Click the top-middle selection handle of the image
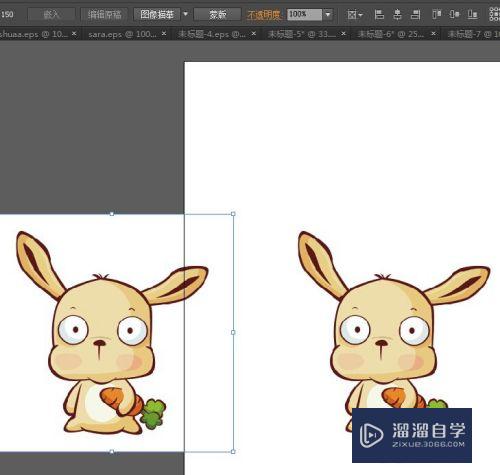This screenshot has width=500, height=475. [x=112, y=214]
